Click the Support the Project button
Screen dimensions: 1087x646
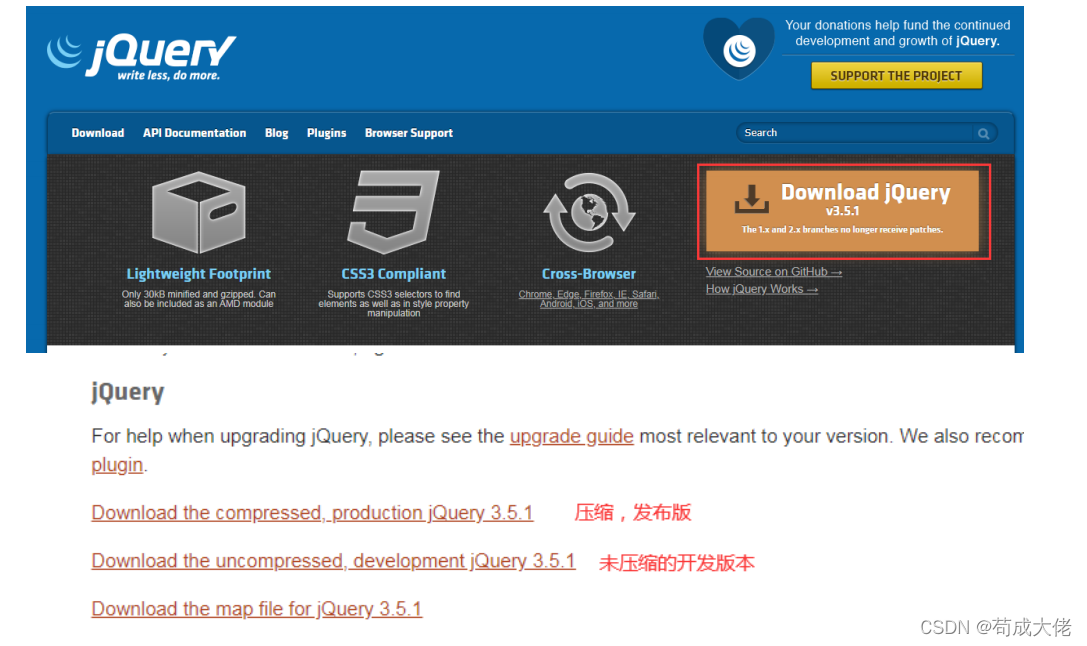pos(896,76)
